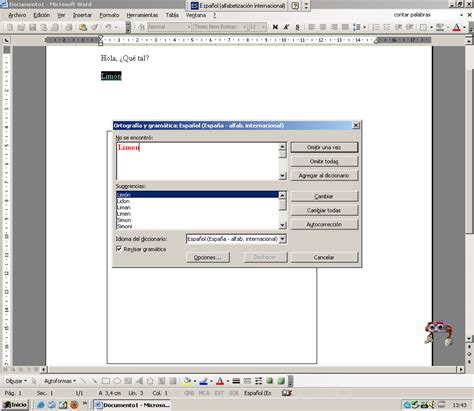Toggle italic with the K button
Screen dimensions: 474x411
pos(286,27)
